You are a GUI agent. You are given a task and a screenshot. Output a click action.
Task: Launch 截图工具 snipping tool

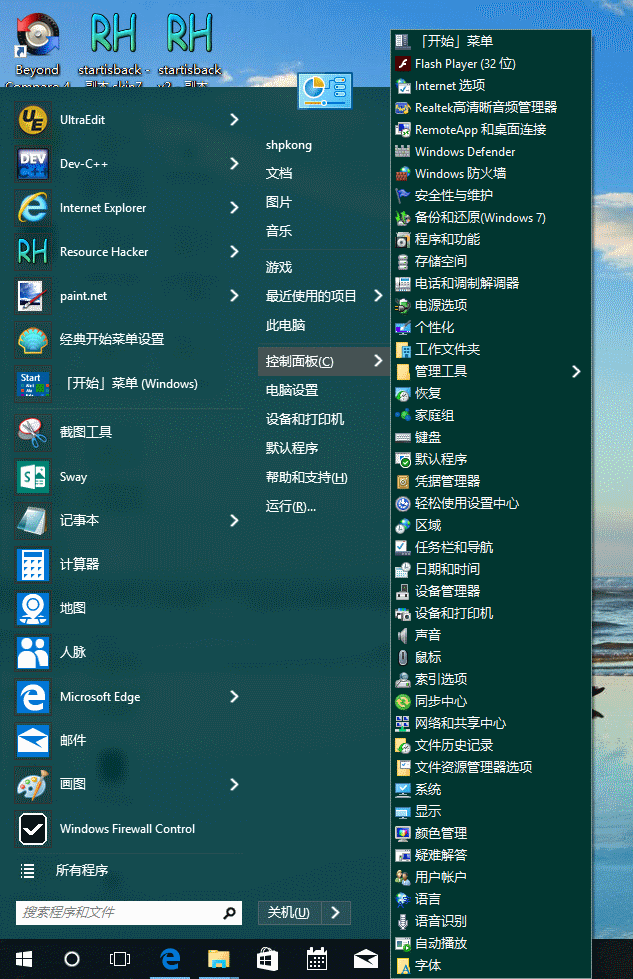coord(128,432)
